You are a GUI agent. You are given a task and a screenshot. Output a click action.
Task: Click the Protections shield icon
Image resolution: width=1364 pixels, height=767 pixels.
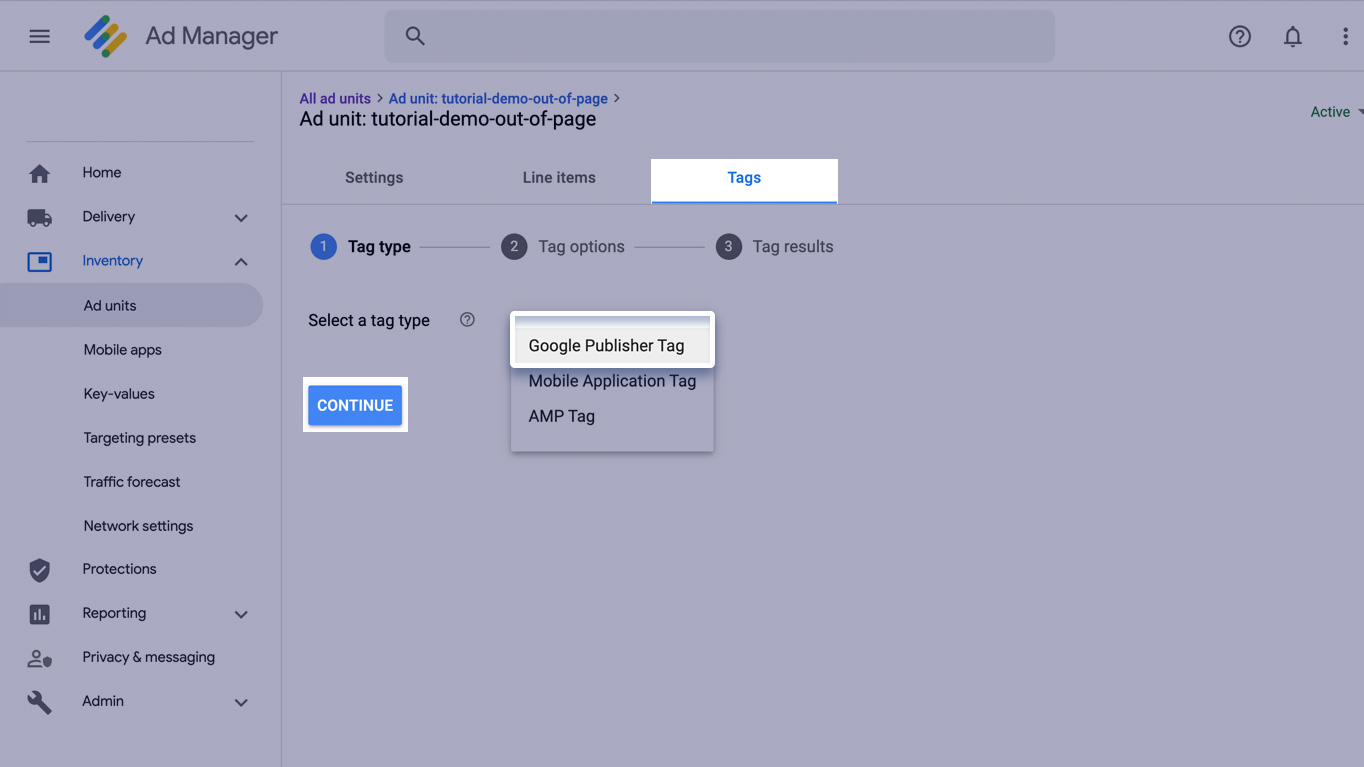pyautogui.click(x=39, y=569)
